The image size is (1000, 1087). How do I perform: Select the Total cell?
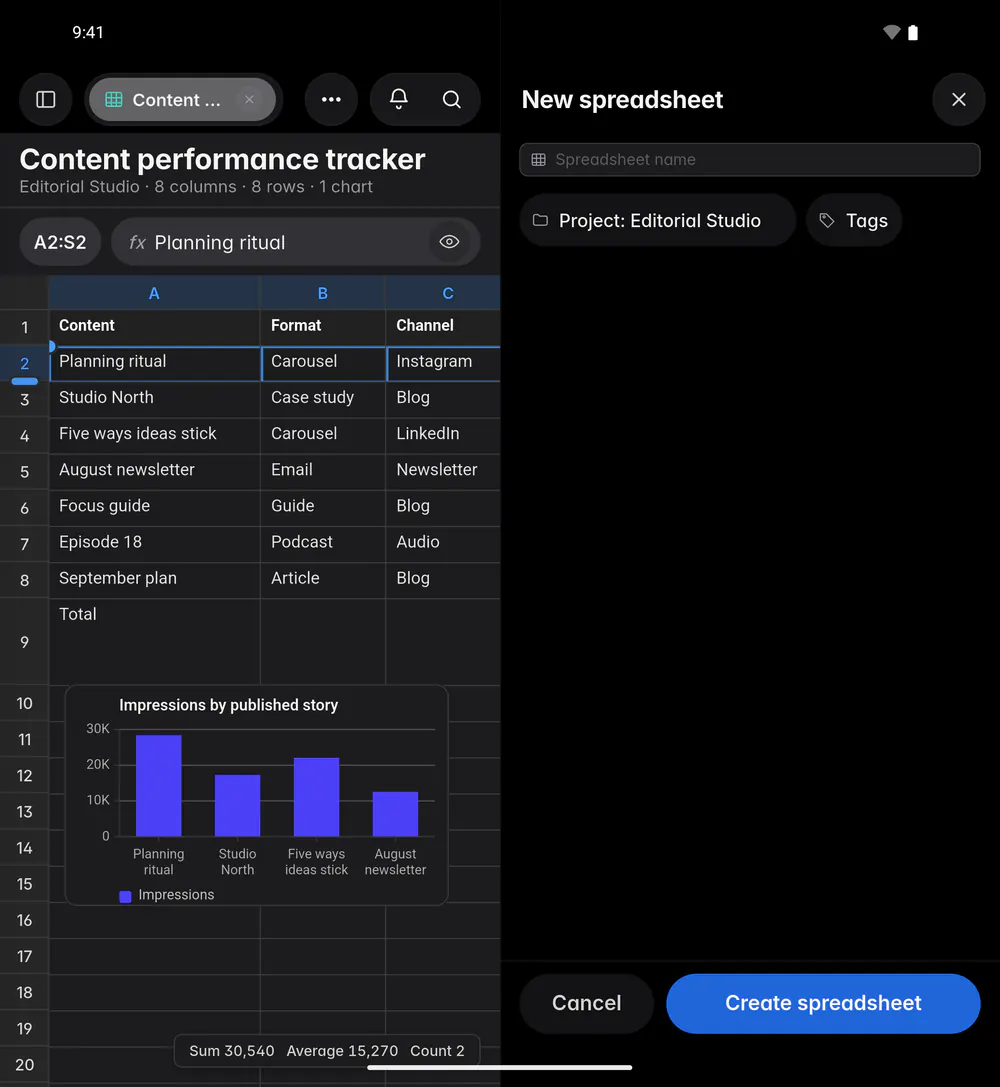155,642
